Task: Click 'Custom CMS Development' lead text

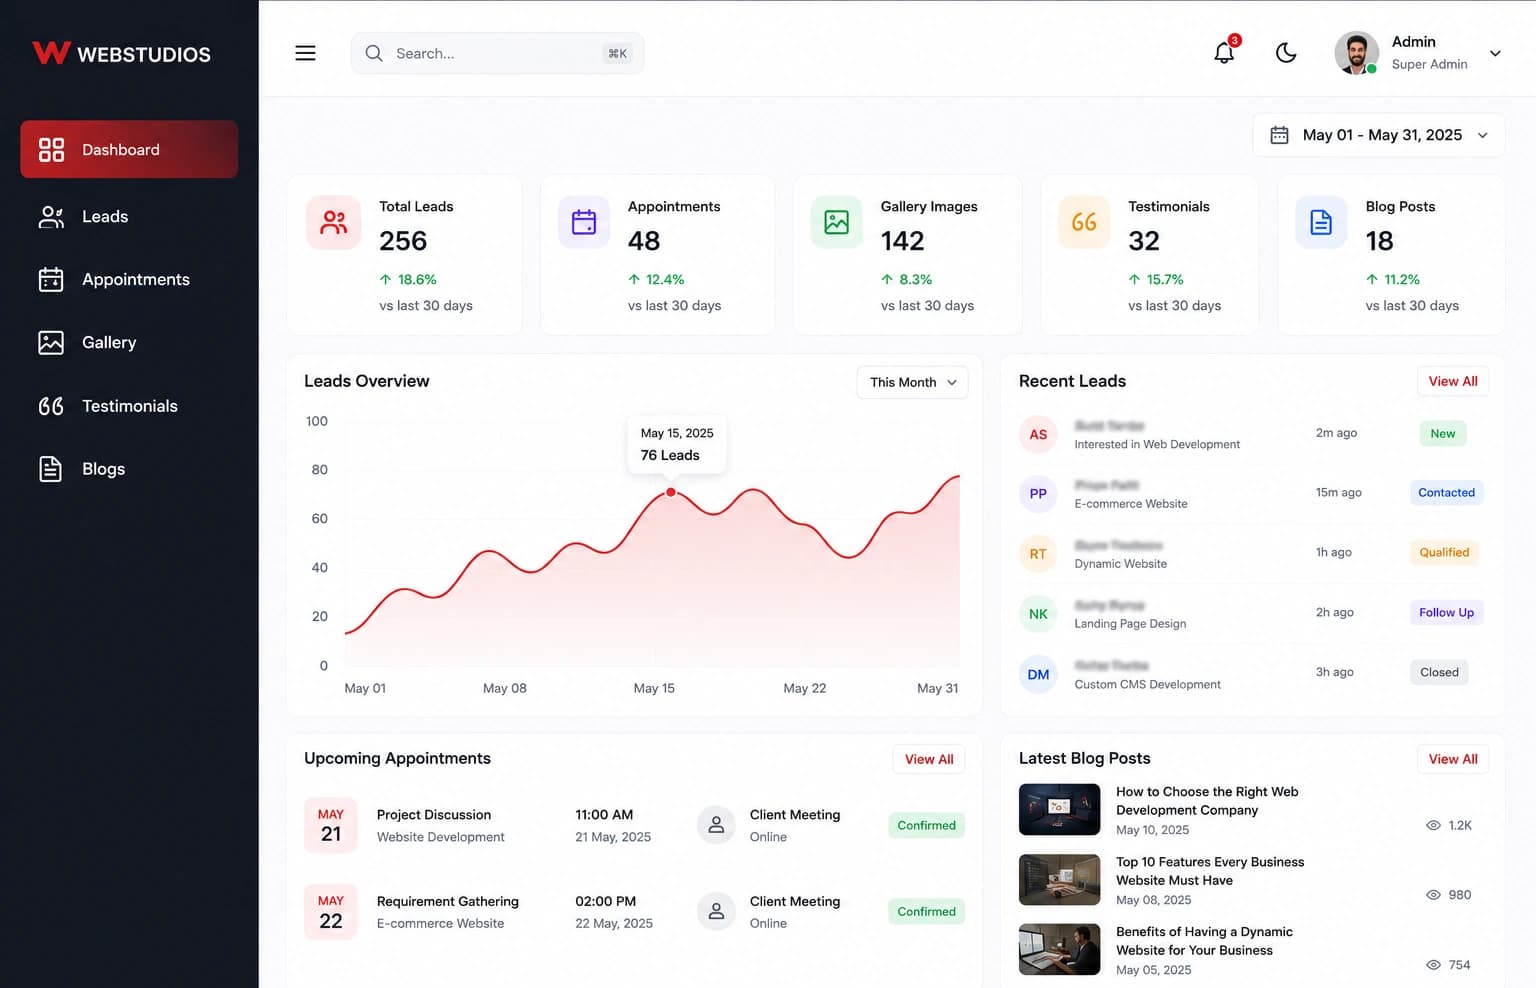Action: (x=1147, y=684)
